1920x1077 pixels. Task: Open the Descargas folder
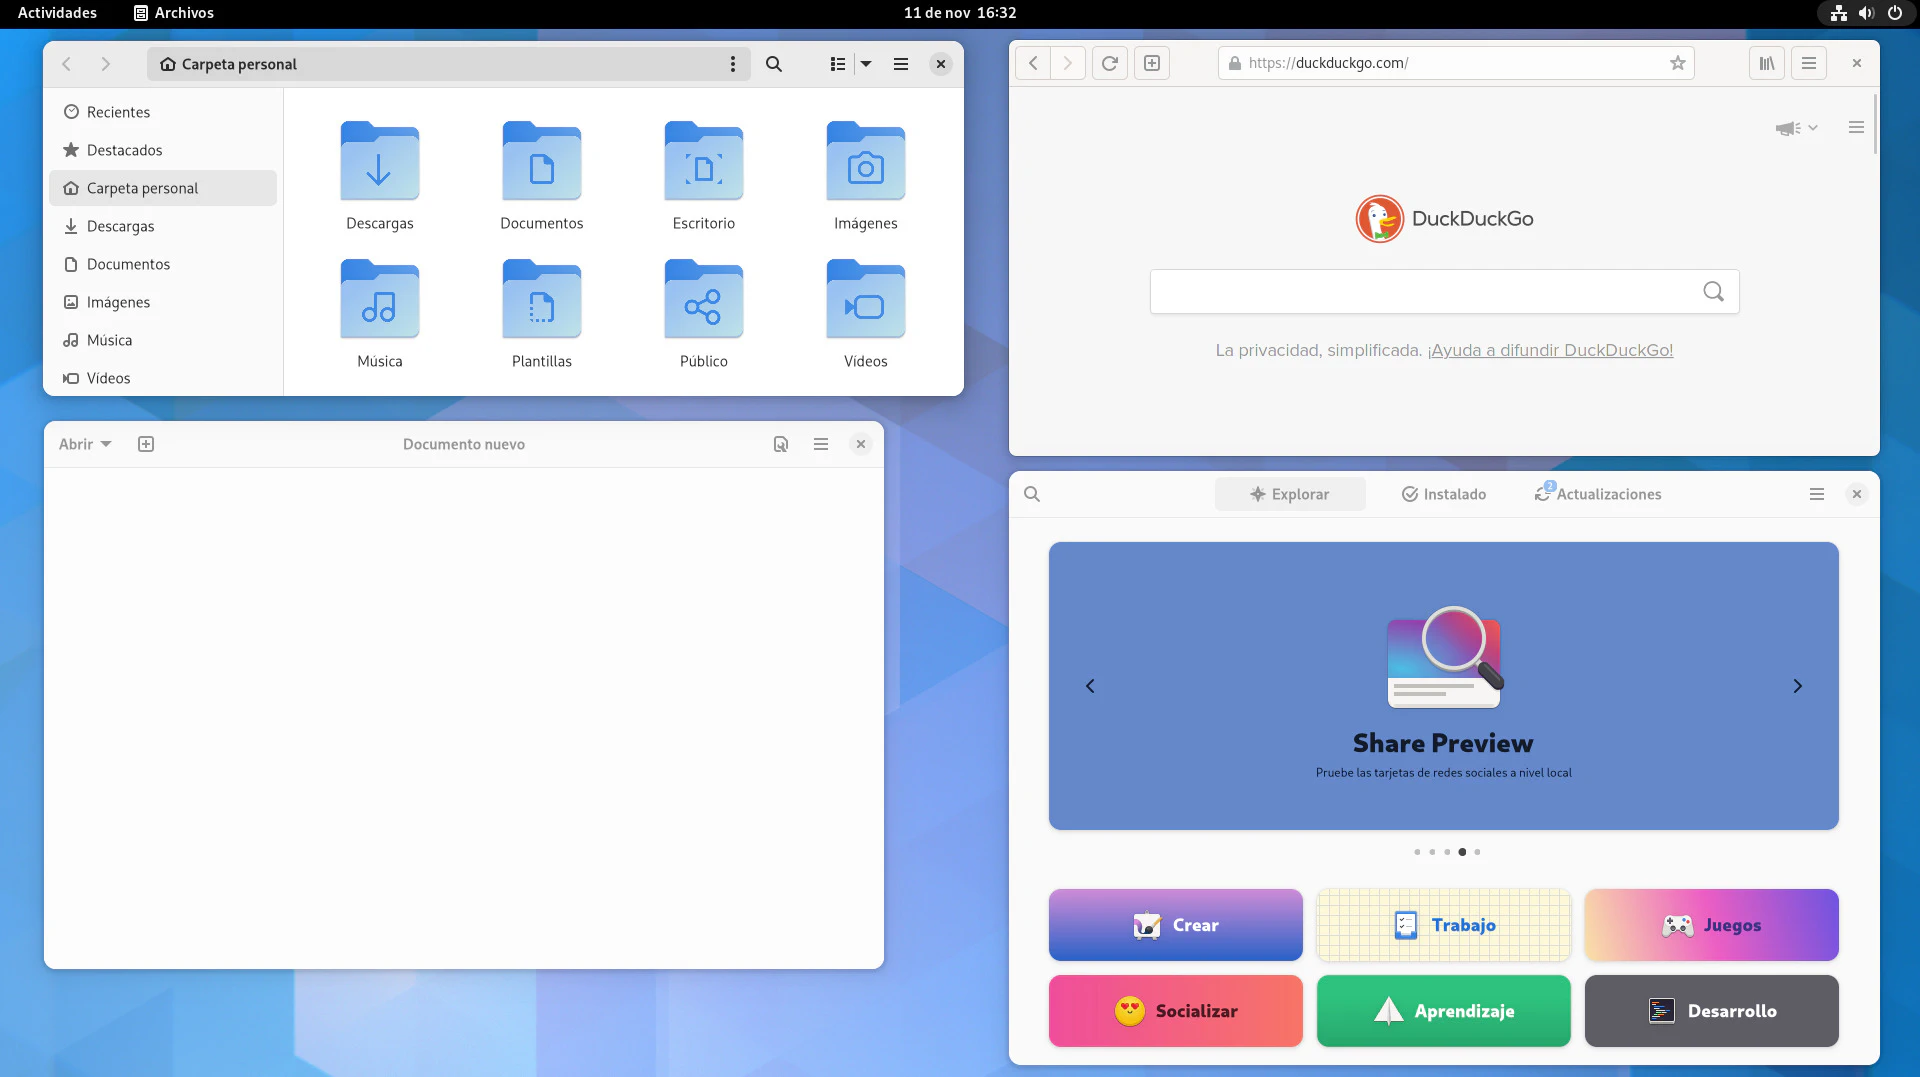(379, 176)
